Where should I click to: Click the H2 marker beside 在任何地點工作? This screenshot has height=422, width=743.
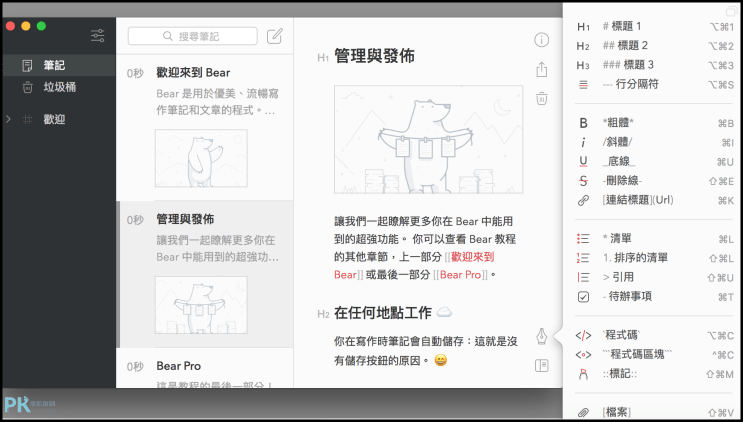tap(323, 314)
